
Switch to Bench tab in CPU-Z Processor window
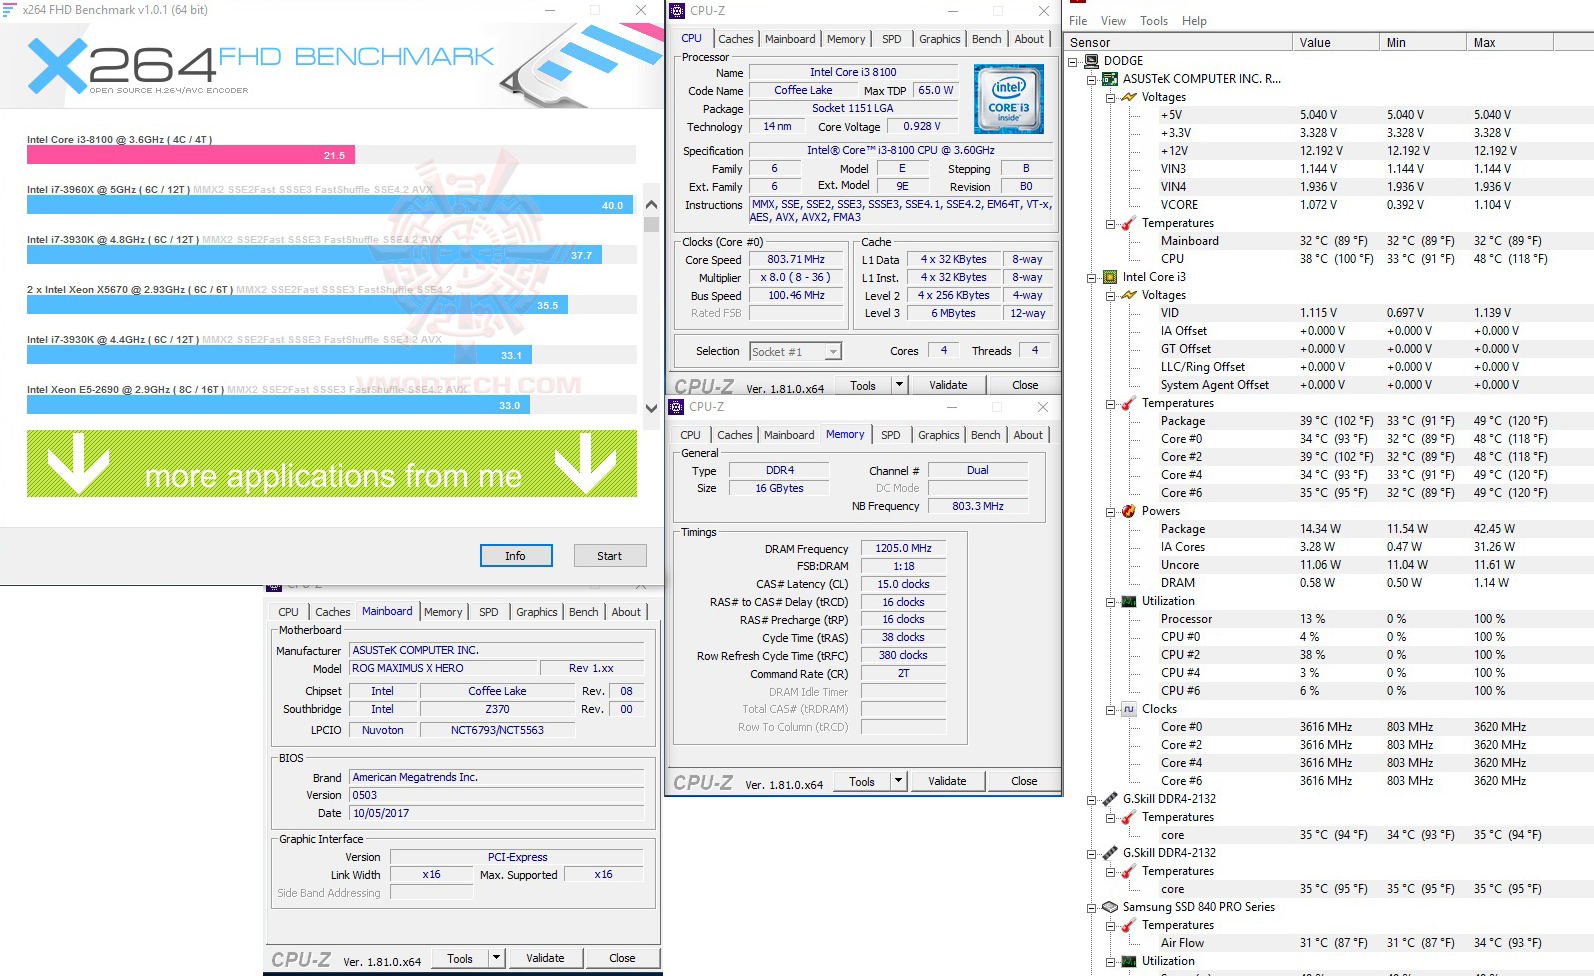point(986,39)
